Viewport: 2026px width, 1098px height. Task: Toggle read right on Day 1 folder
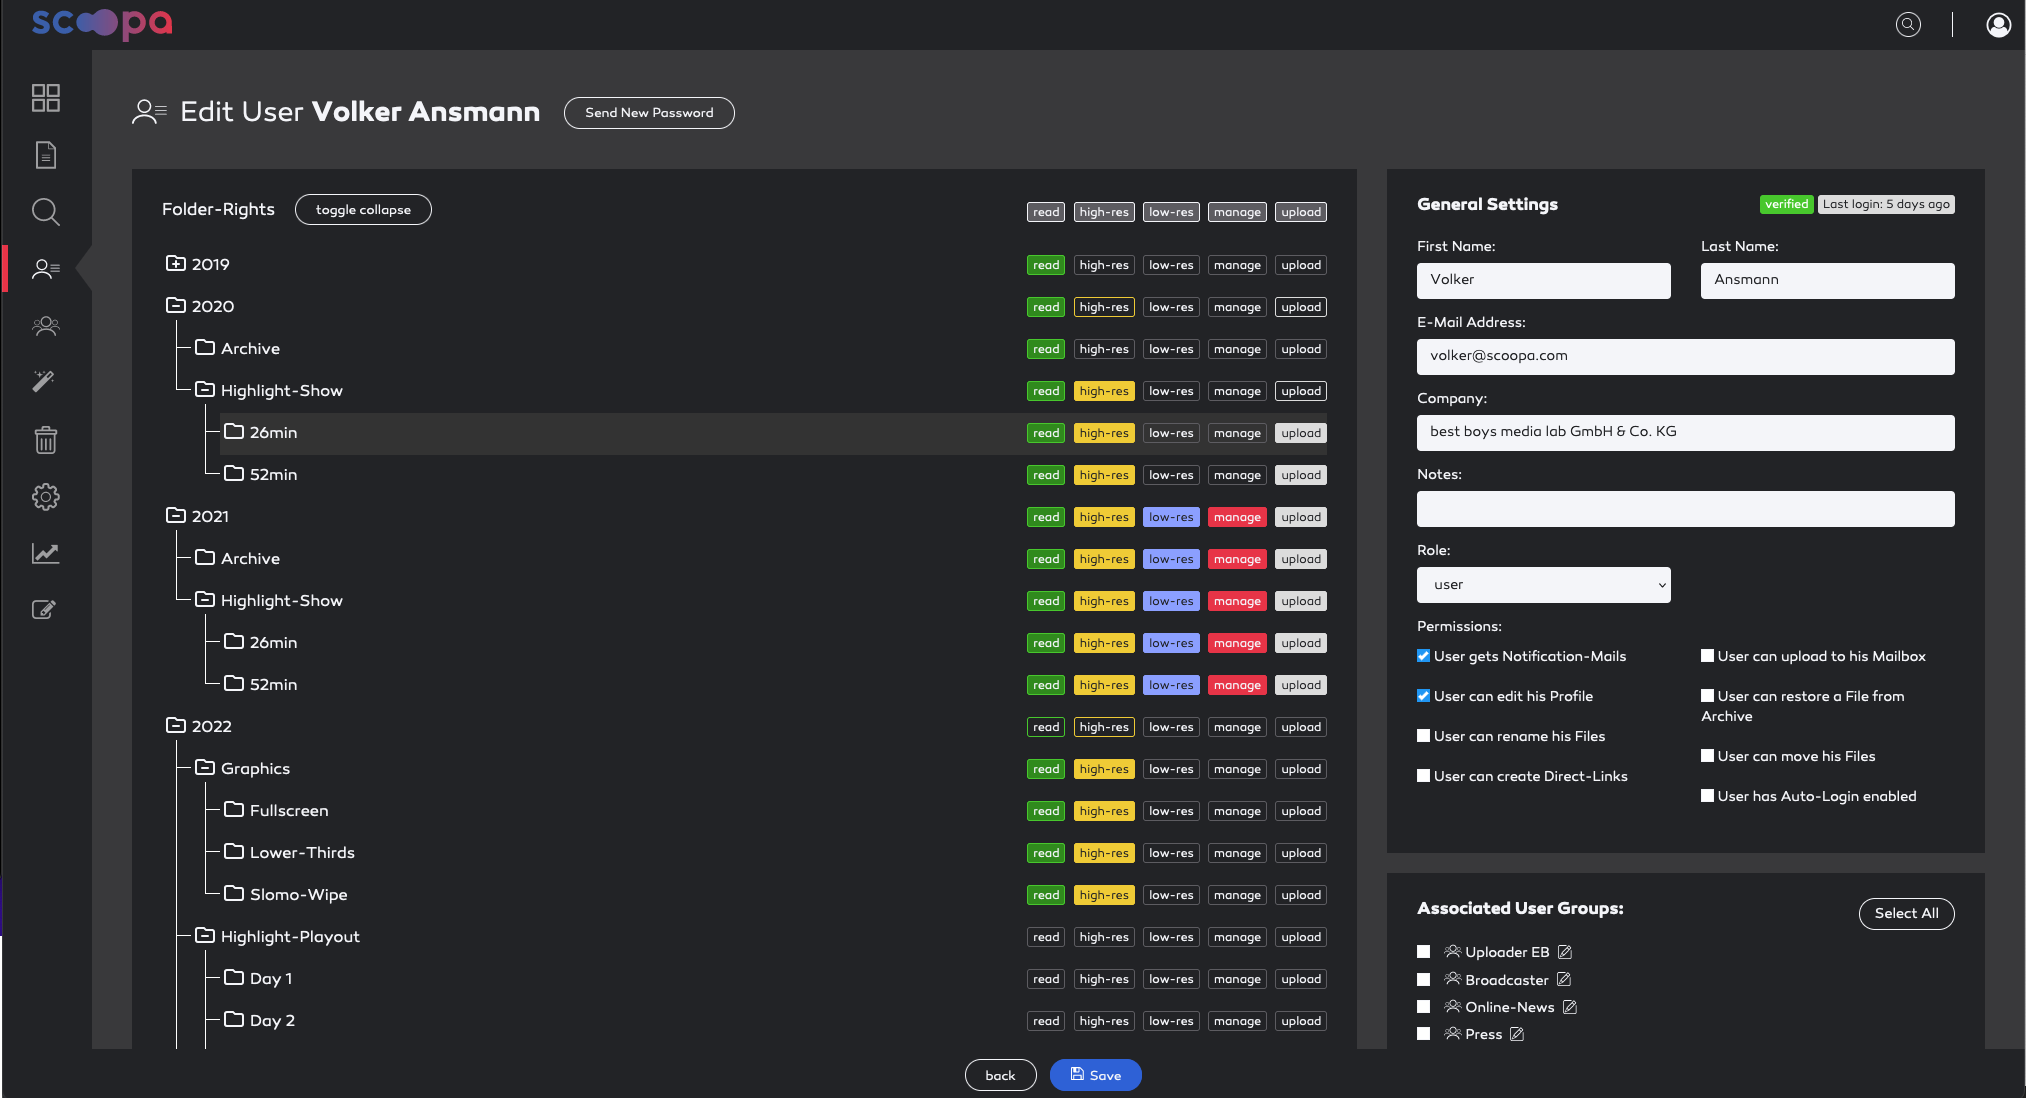[1046, 979]
